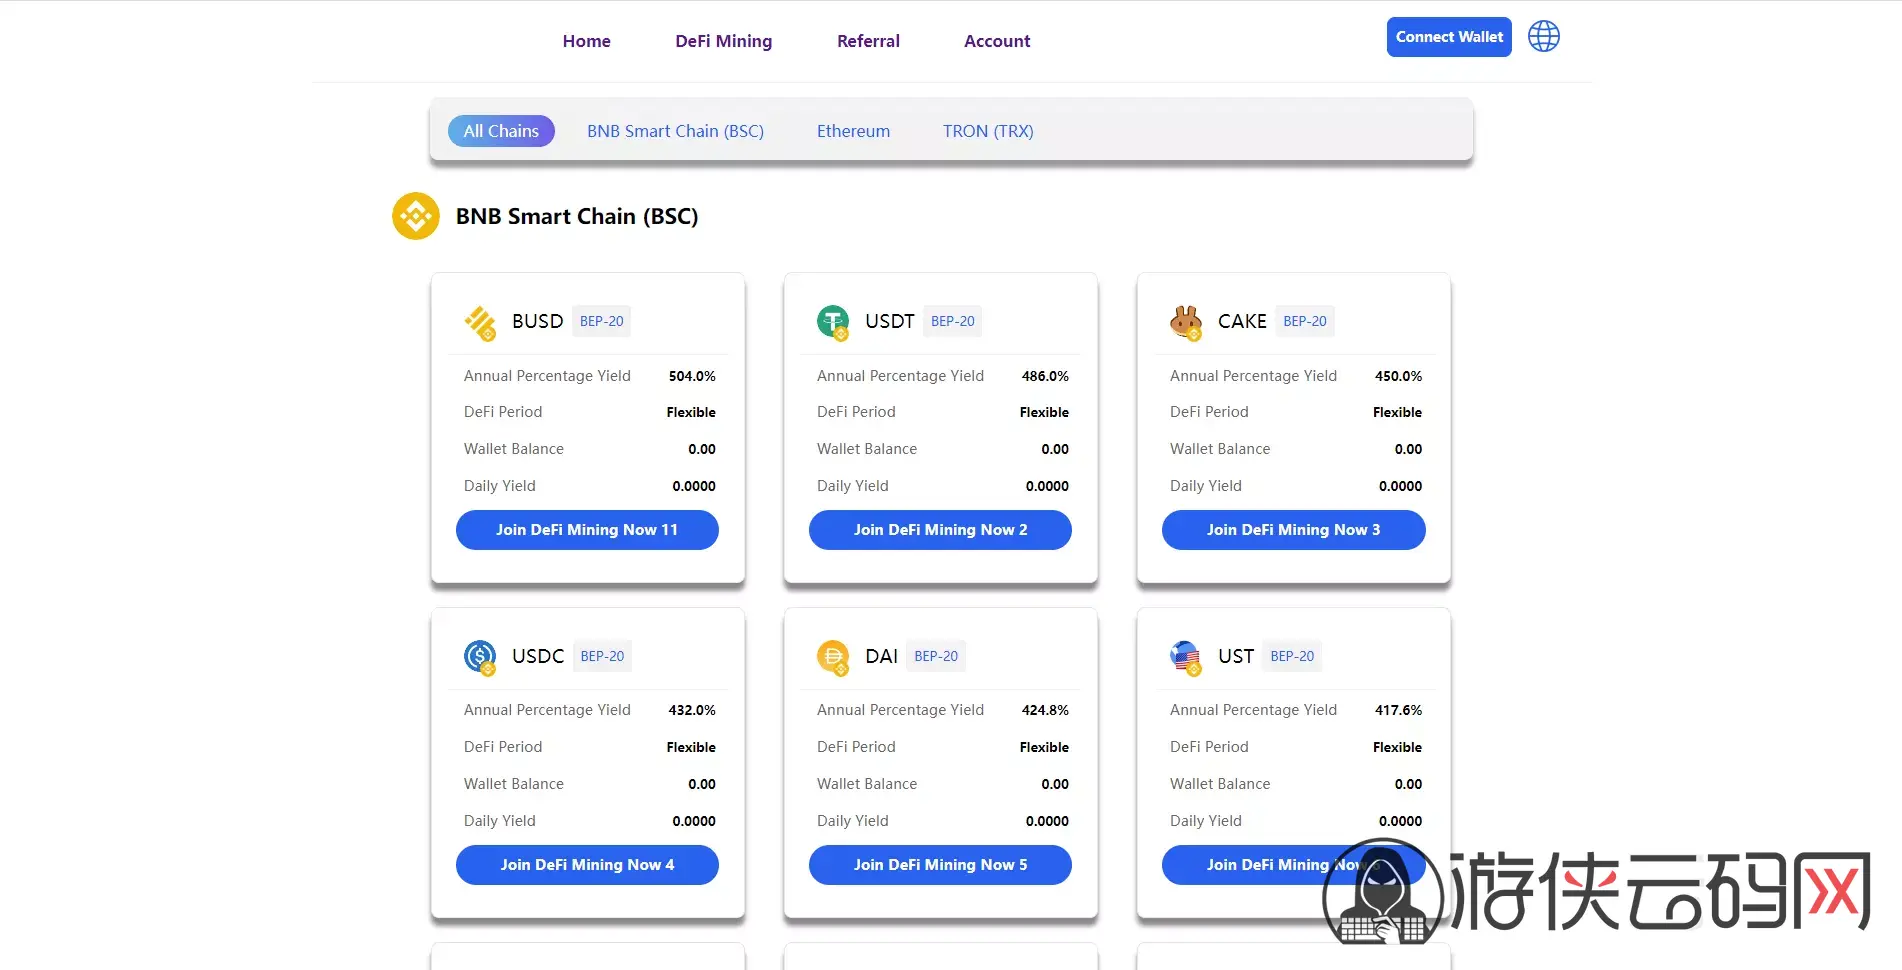This screenshot has height=970, width=1902.
Task: Click the Flexible period value for USDT
Action: click(1044, 412)
